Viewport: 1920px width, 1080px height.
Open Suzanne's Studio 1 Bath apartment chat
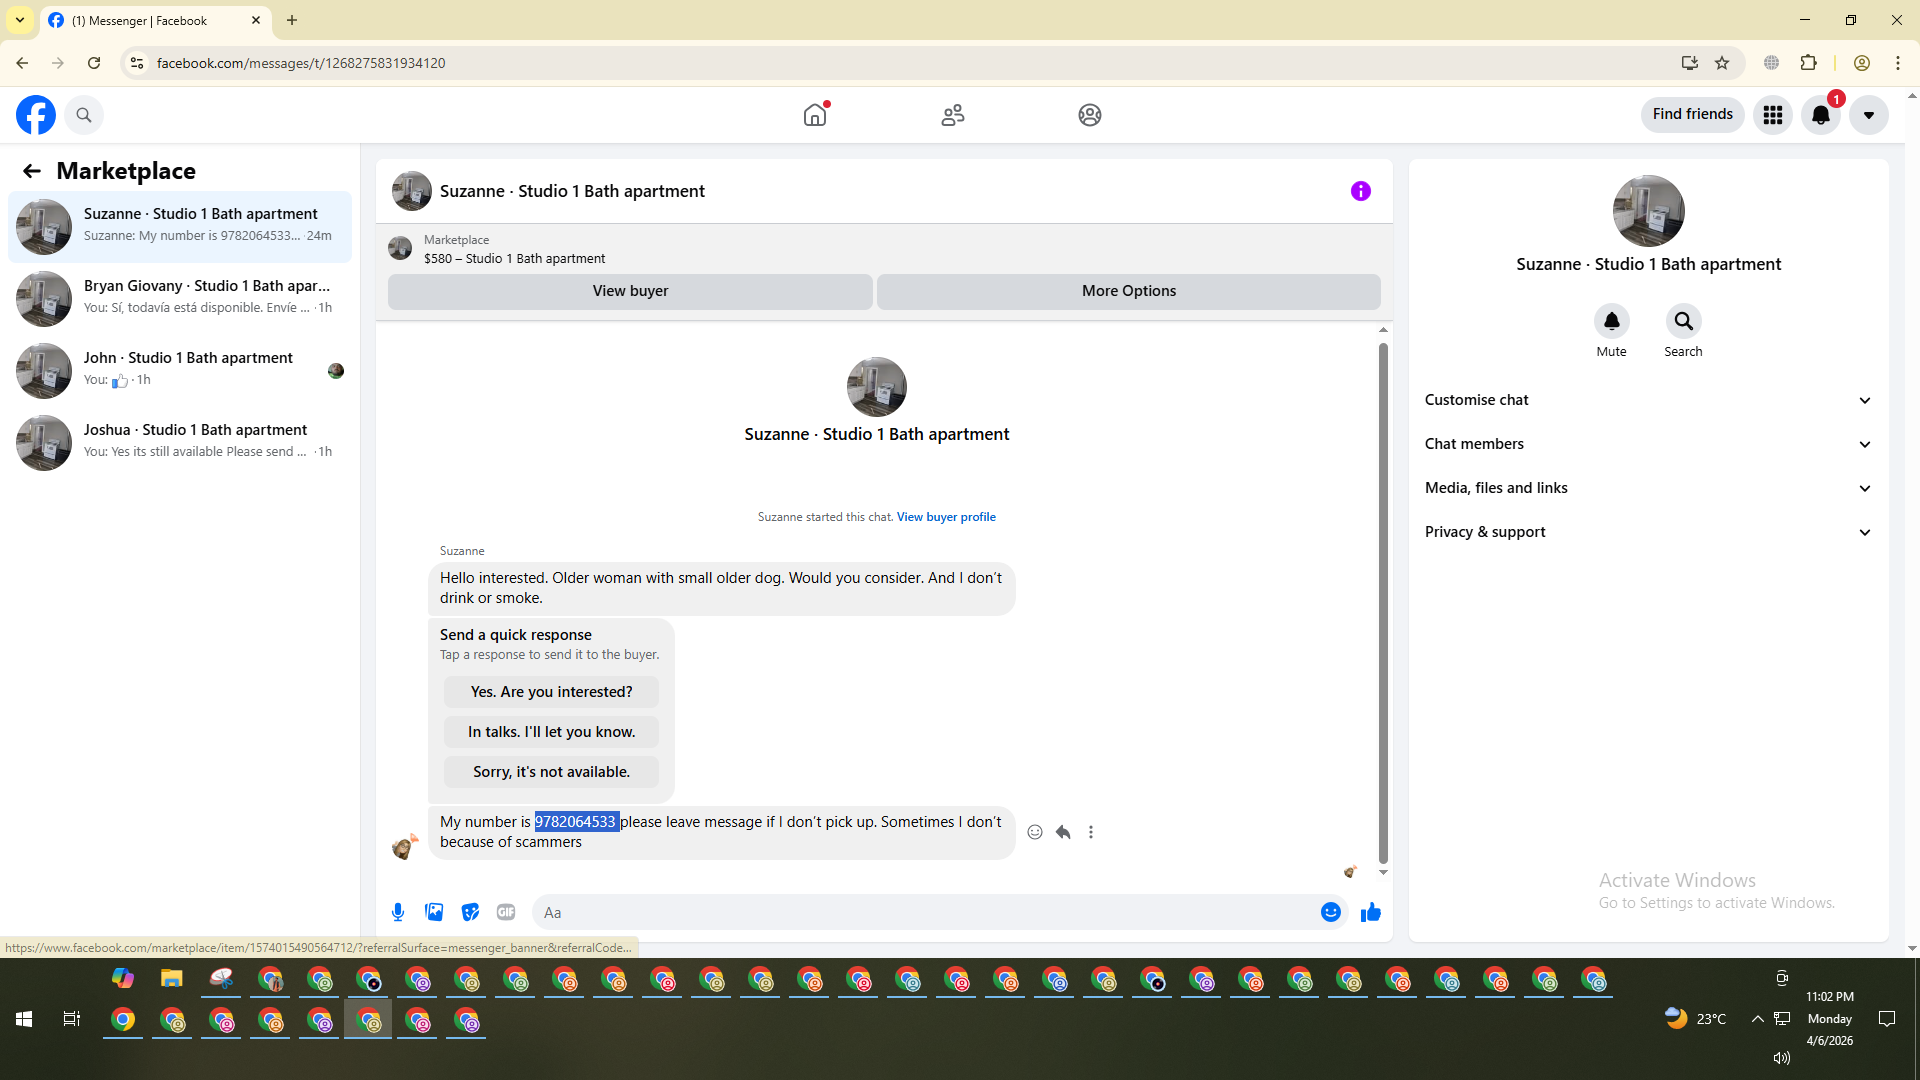coord(180,227)
